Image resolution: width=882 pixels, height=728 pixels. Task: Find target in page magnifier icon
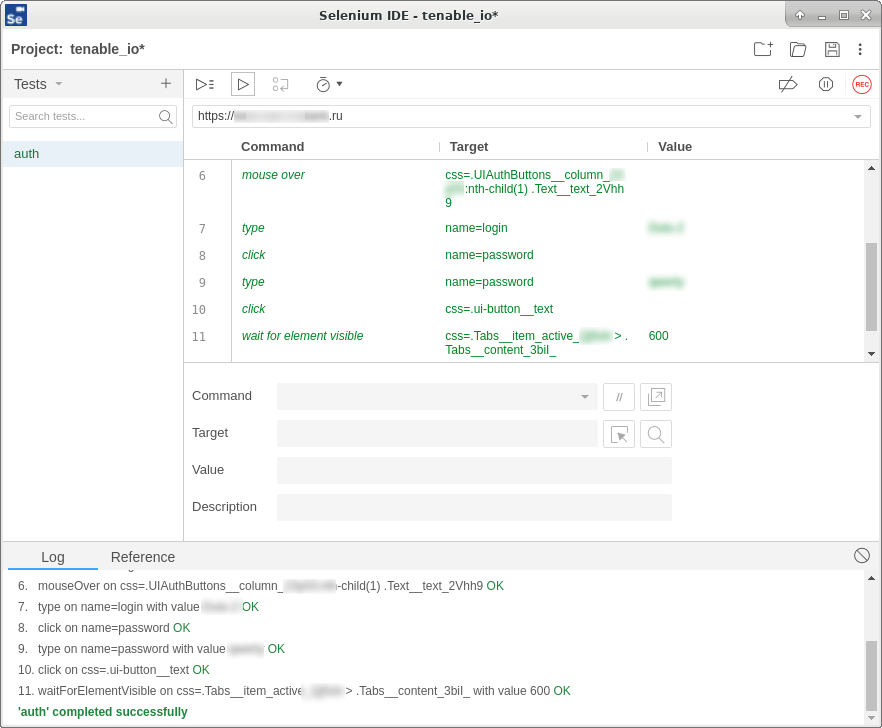pos(656,434)
